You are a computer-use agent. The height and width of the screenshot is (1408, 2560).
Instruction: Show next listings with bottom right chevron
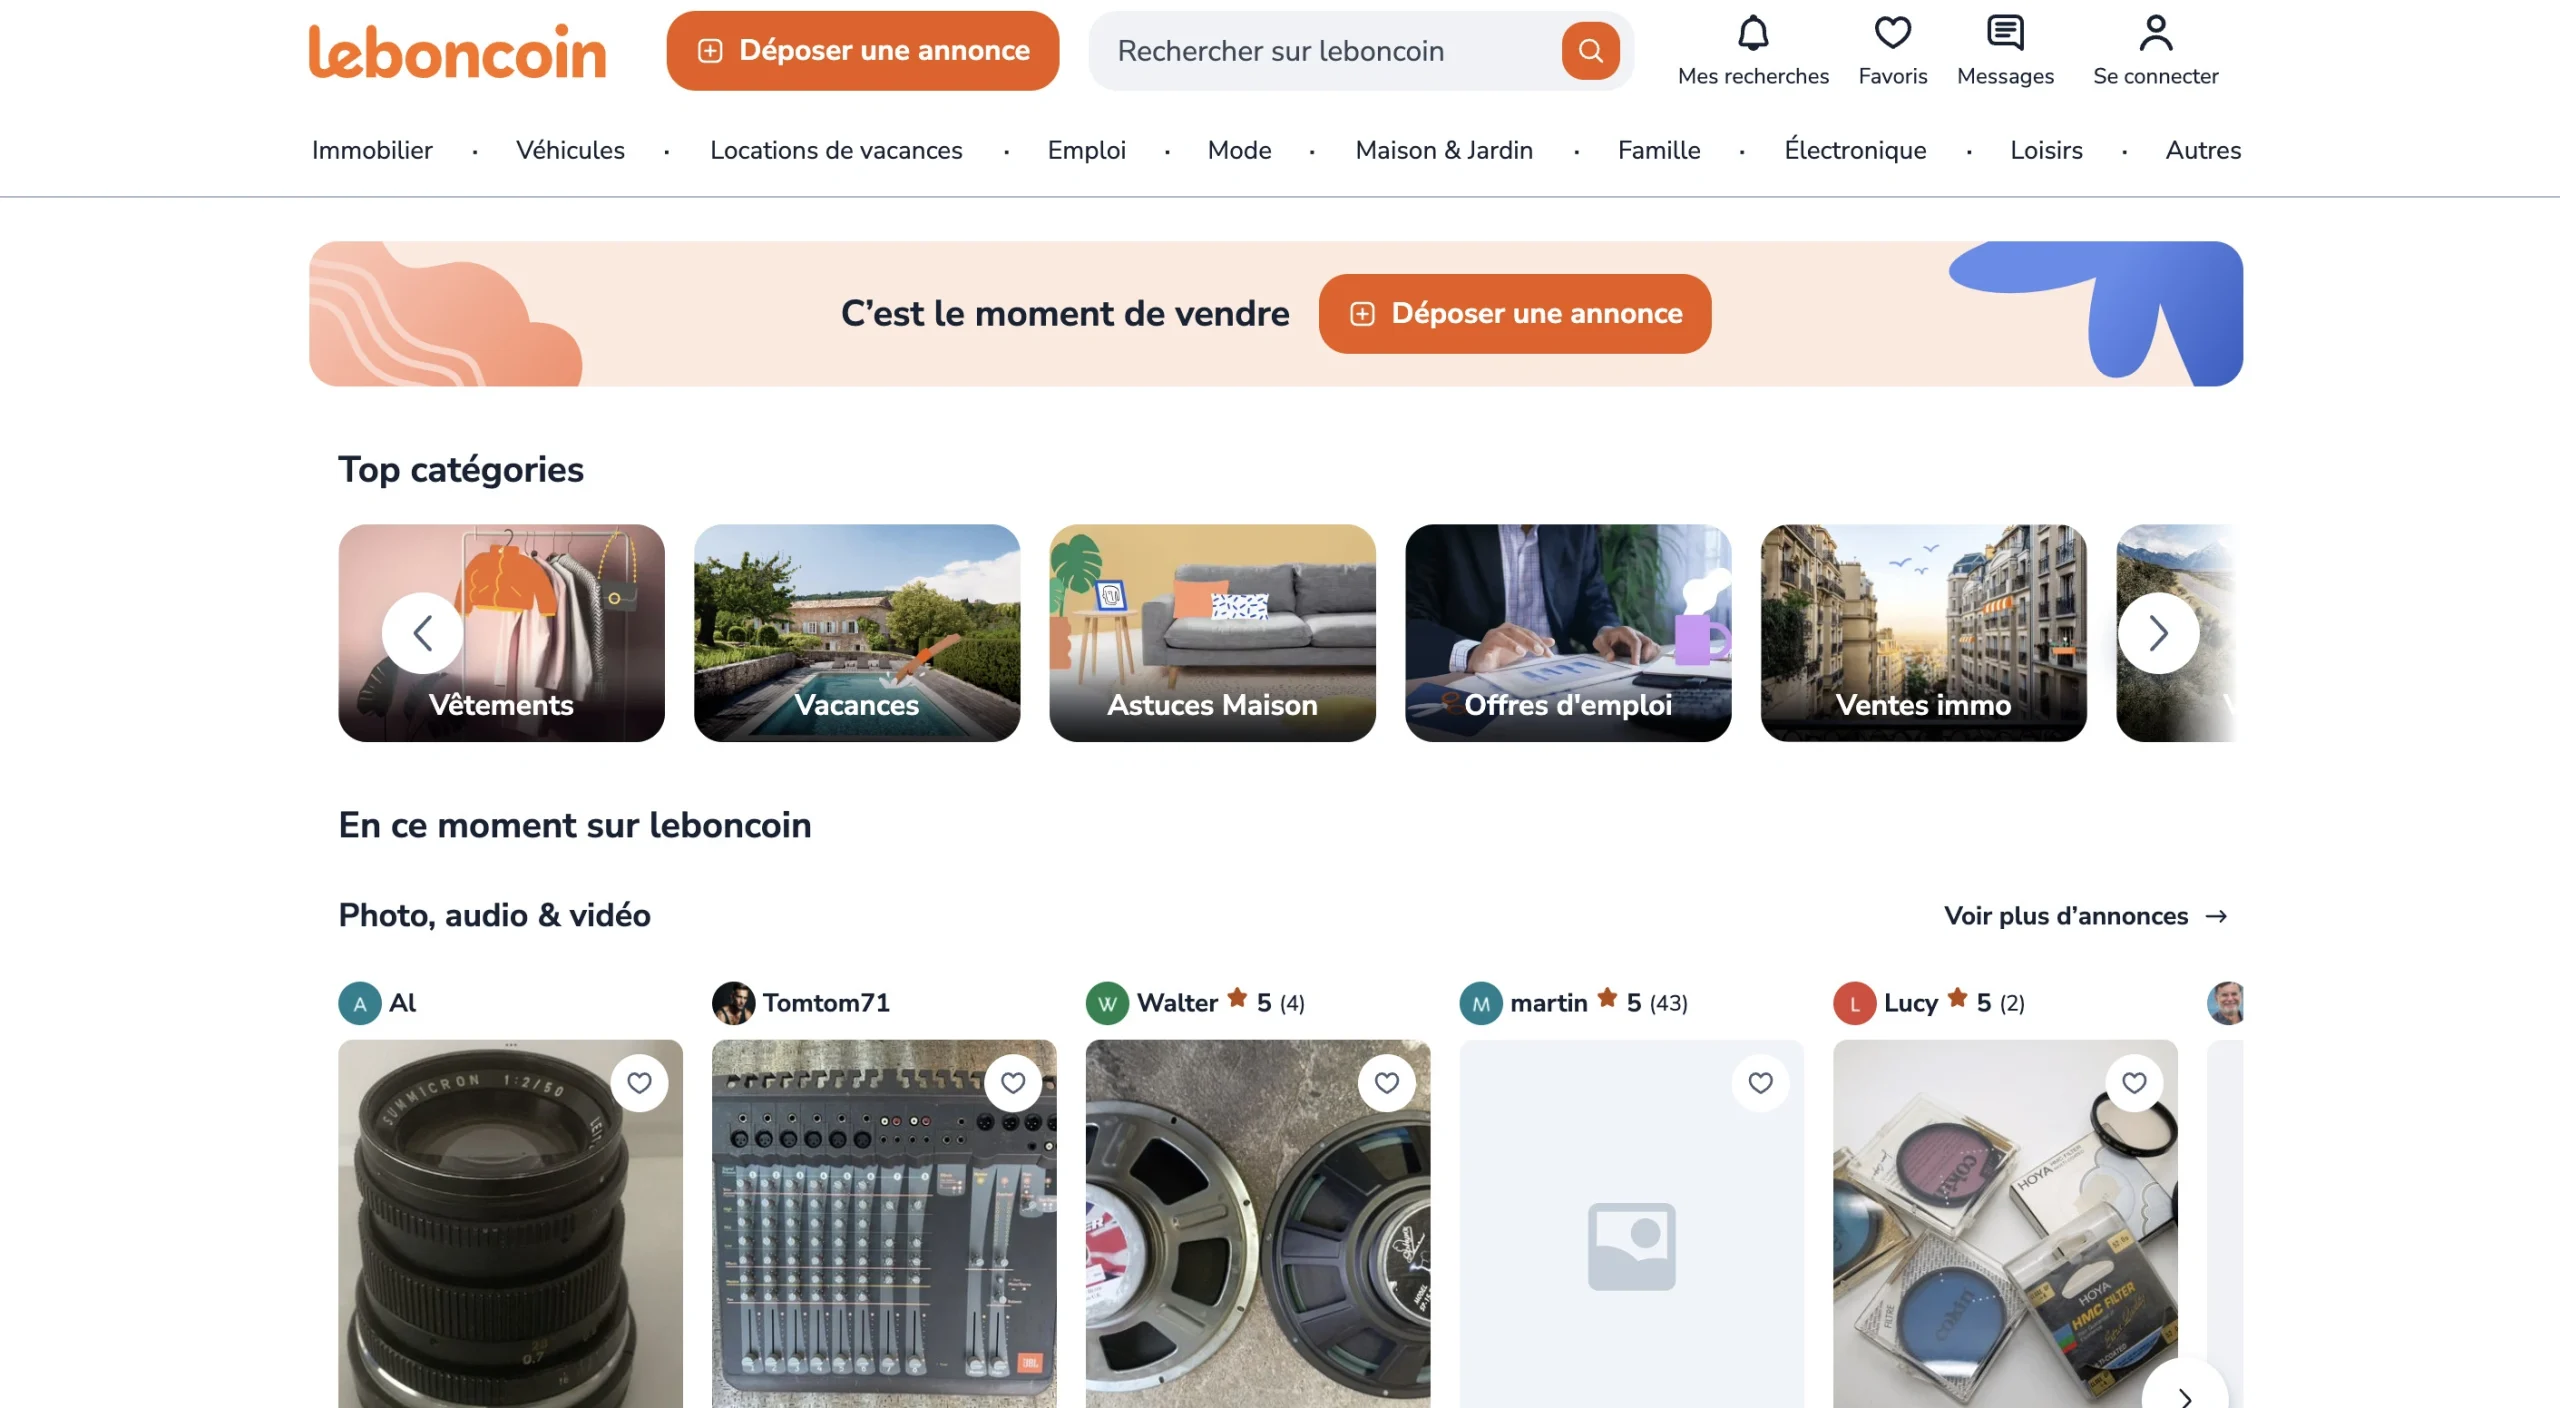click(2185, 1395)
